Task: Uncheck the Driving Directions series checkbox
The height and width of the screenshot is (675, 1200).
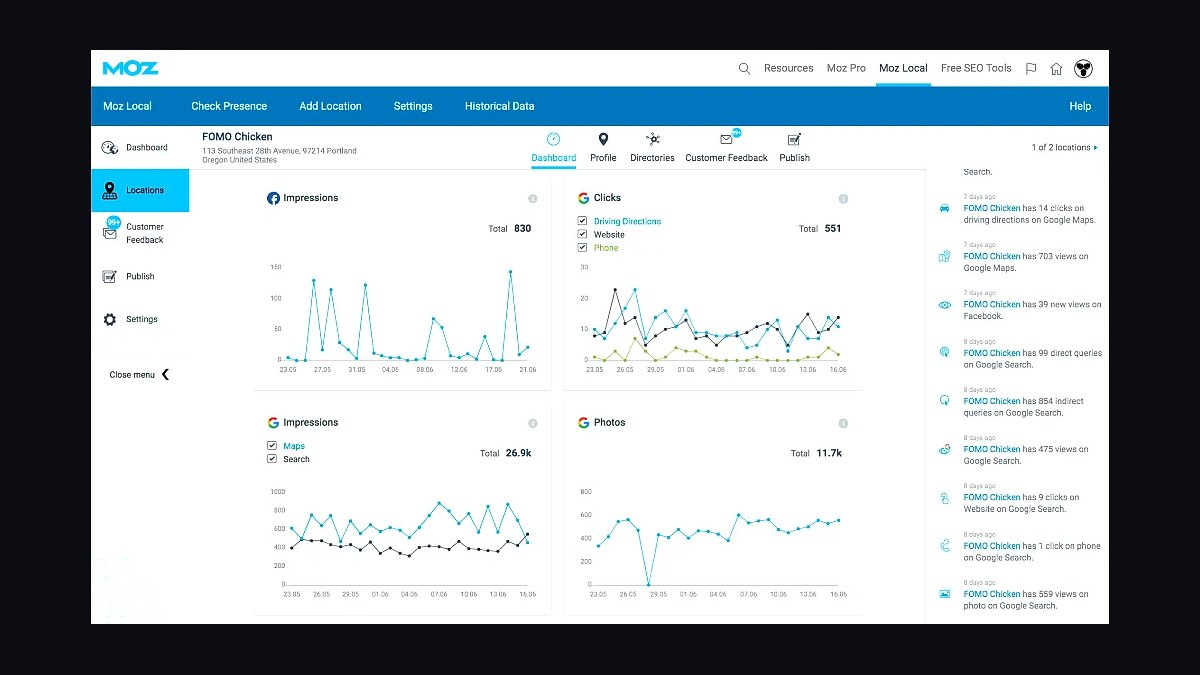Action: (x=582, y=221)
